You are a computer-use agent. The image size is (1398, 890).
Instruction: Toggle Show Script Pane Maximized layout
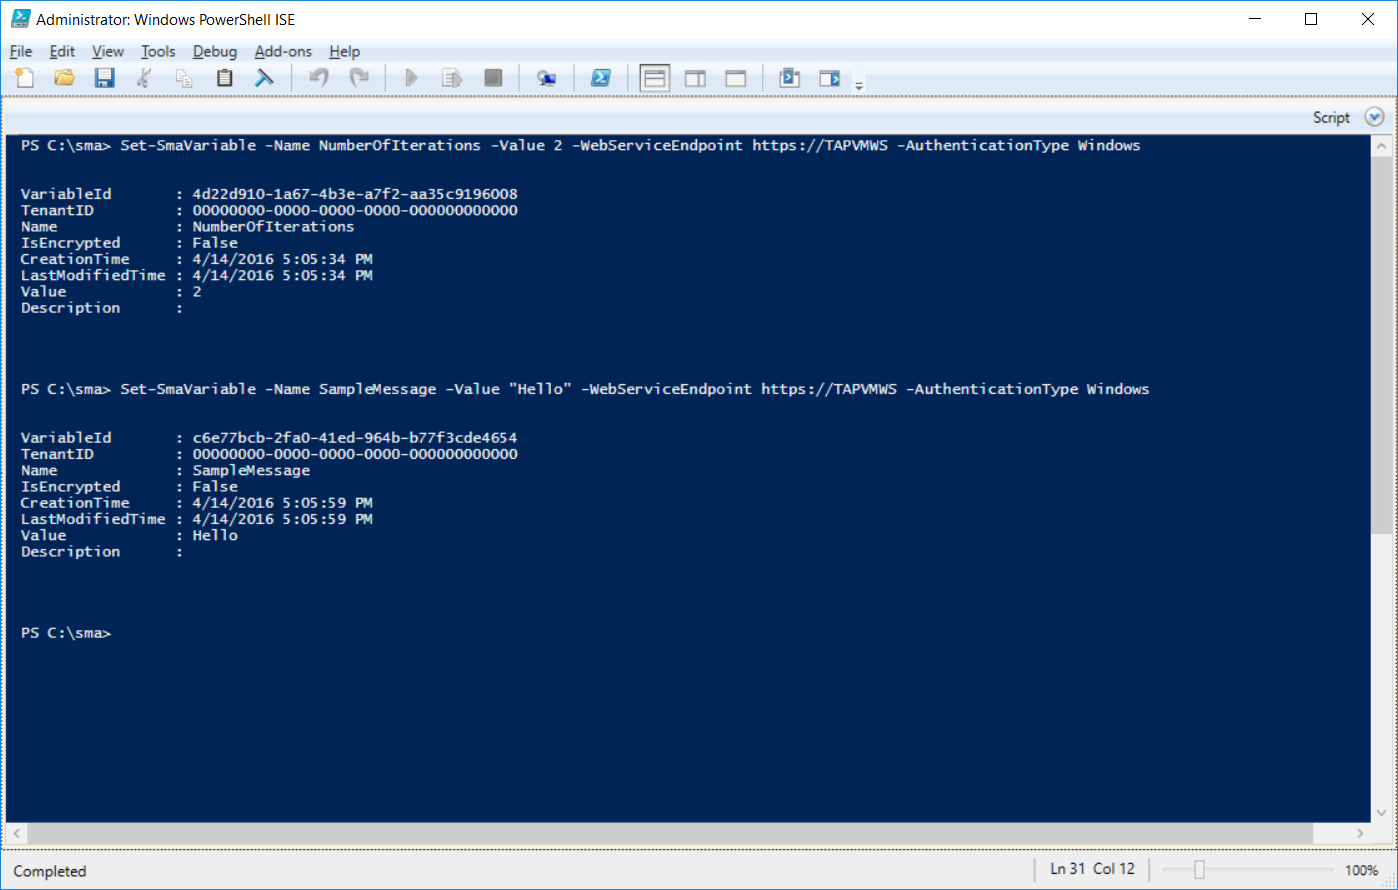coord(735,77)
